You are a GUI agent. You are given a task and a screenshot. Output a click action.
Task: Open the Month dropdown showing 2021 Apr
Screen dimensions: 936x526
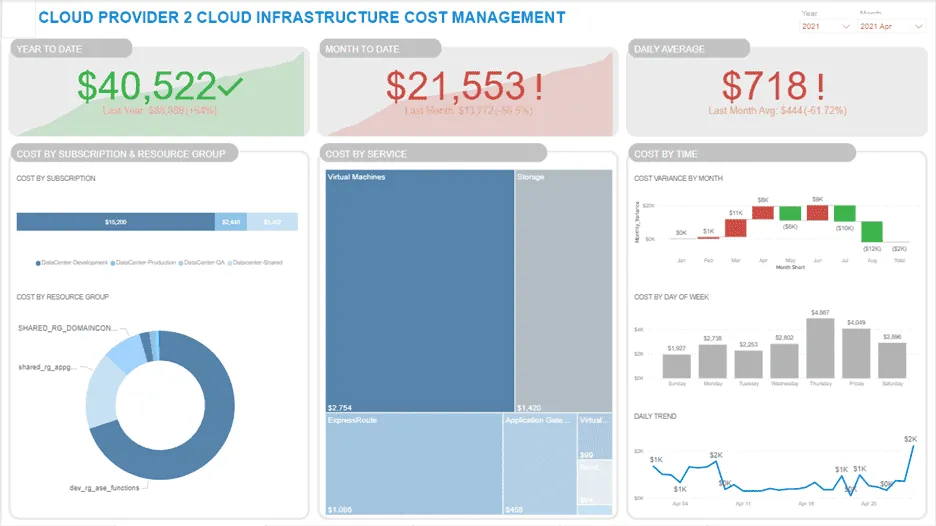click(890, 27)
